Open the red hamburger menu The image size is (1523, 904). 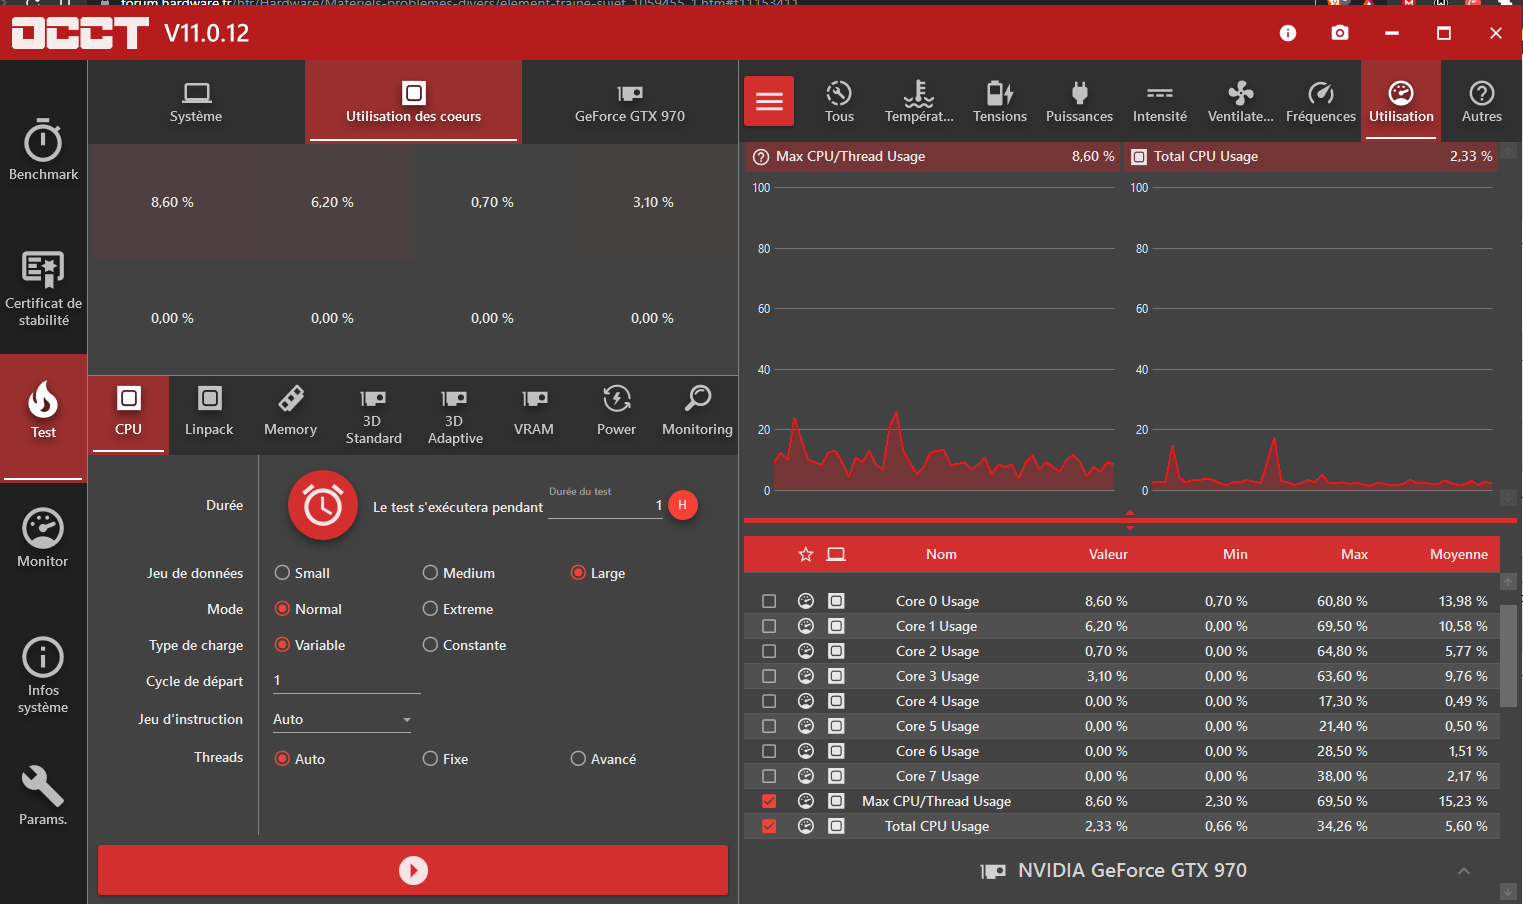click(769, 101)
